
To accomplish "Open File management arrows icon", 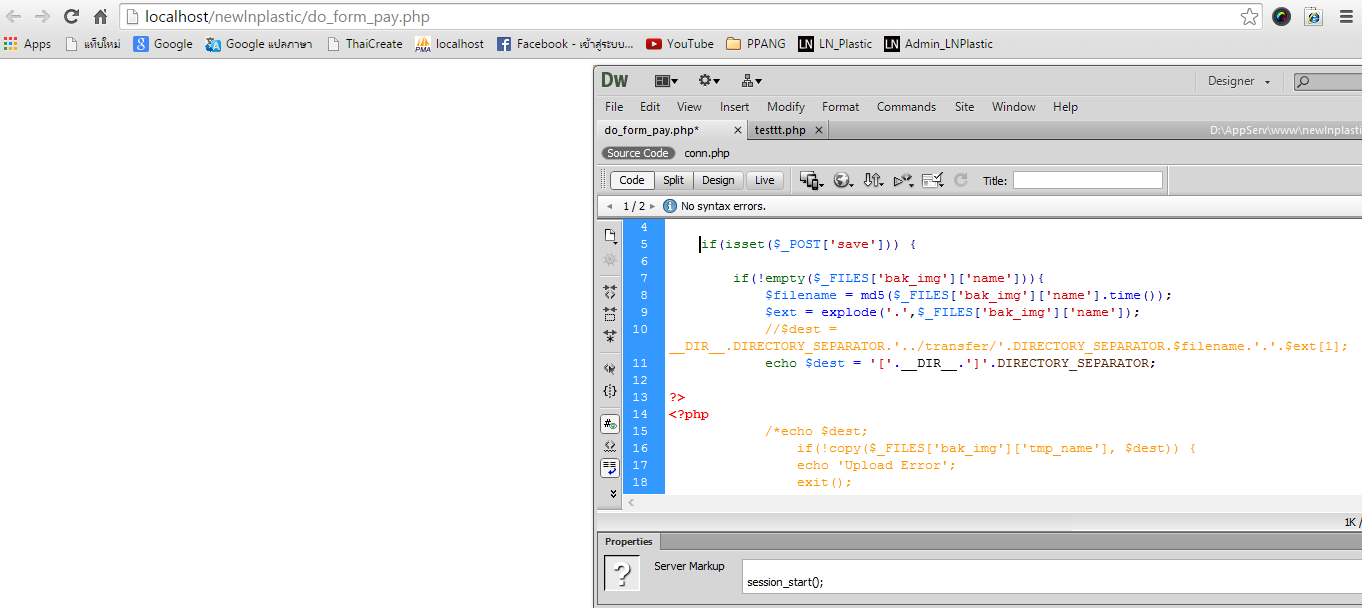I will point(873,180).
